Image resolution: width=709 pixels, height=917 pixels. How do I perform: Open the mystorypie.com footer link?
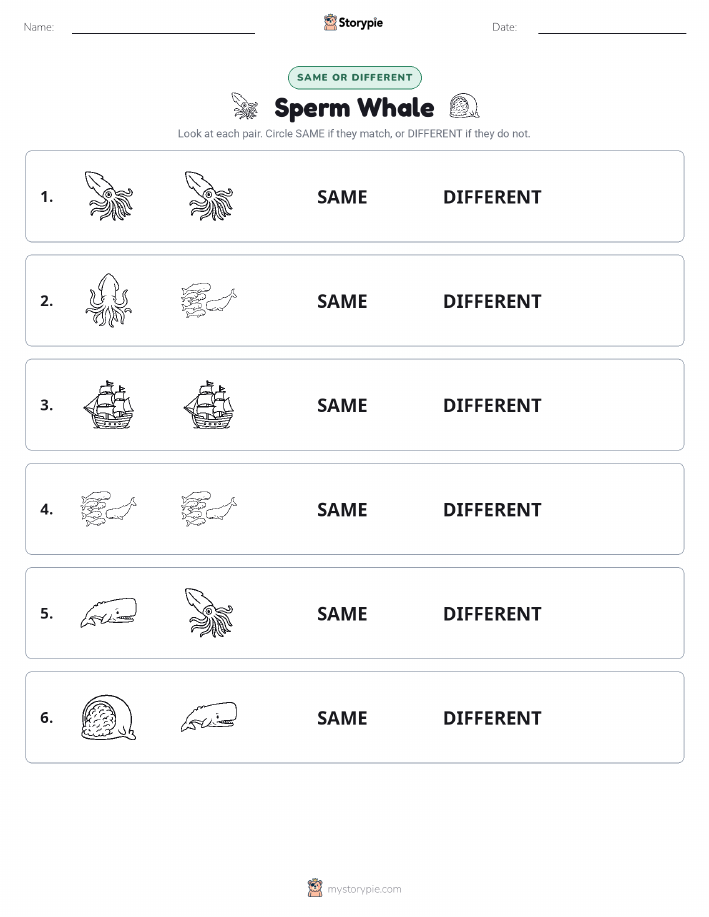(364, 889)
